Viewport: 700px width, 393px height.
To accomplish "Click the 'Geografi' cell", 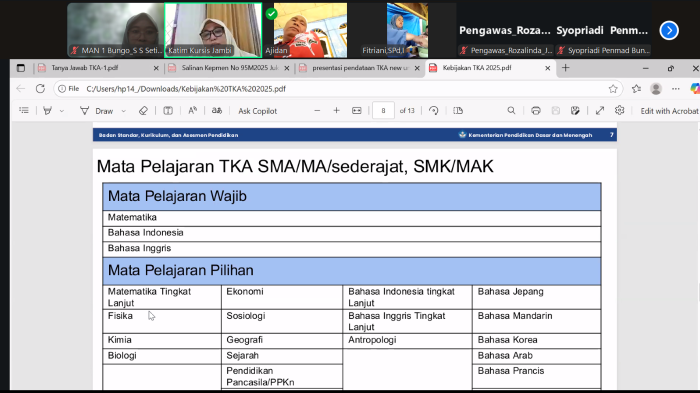I will click(x=282, y=340).
